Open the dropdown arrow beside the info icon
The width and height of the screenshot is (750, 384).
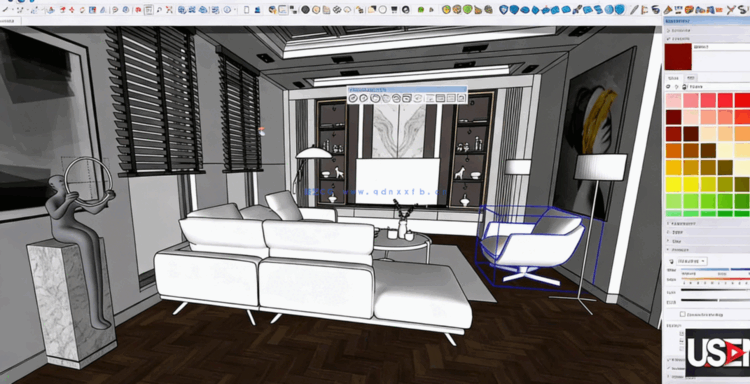click(x=235, y=10)
